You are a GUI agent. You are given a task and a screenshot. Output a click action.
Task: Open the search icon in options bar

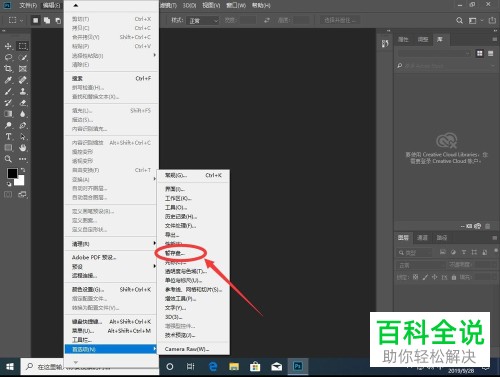pos(459,21)
